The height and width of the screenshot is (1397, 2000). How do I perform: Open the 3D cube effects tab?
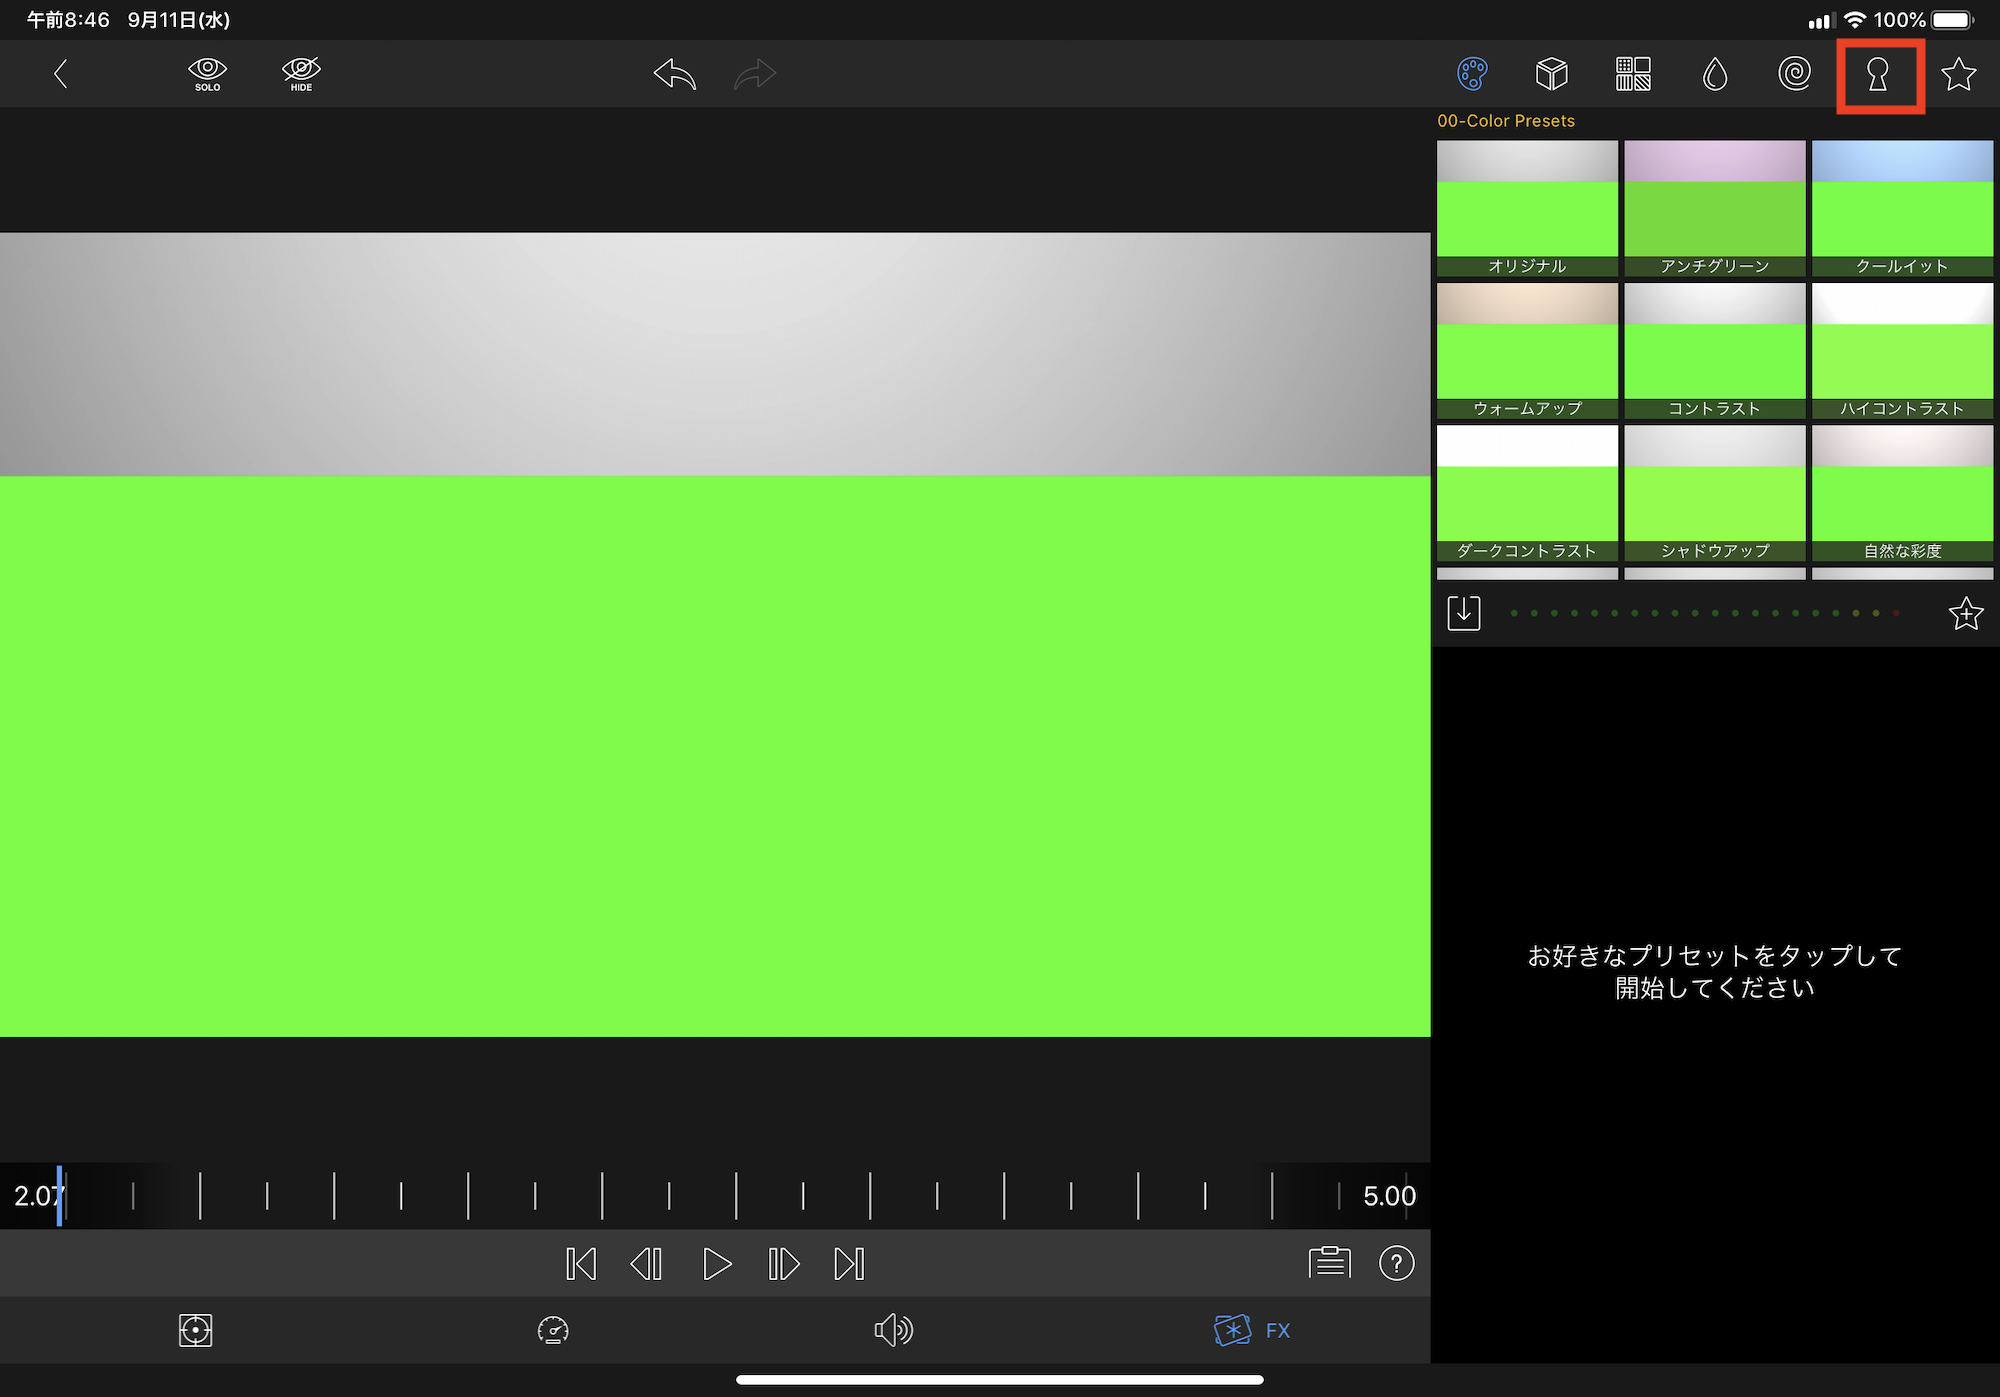click(x=1552, y=74)
